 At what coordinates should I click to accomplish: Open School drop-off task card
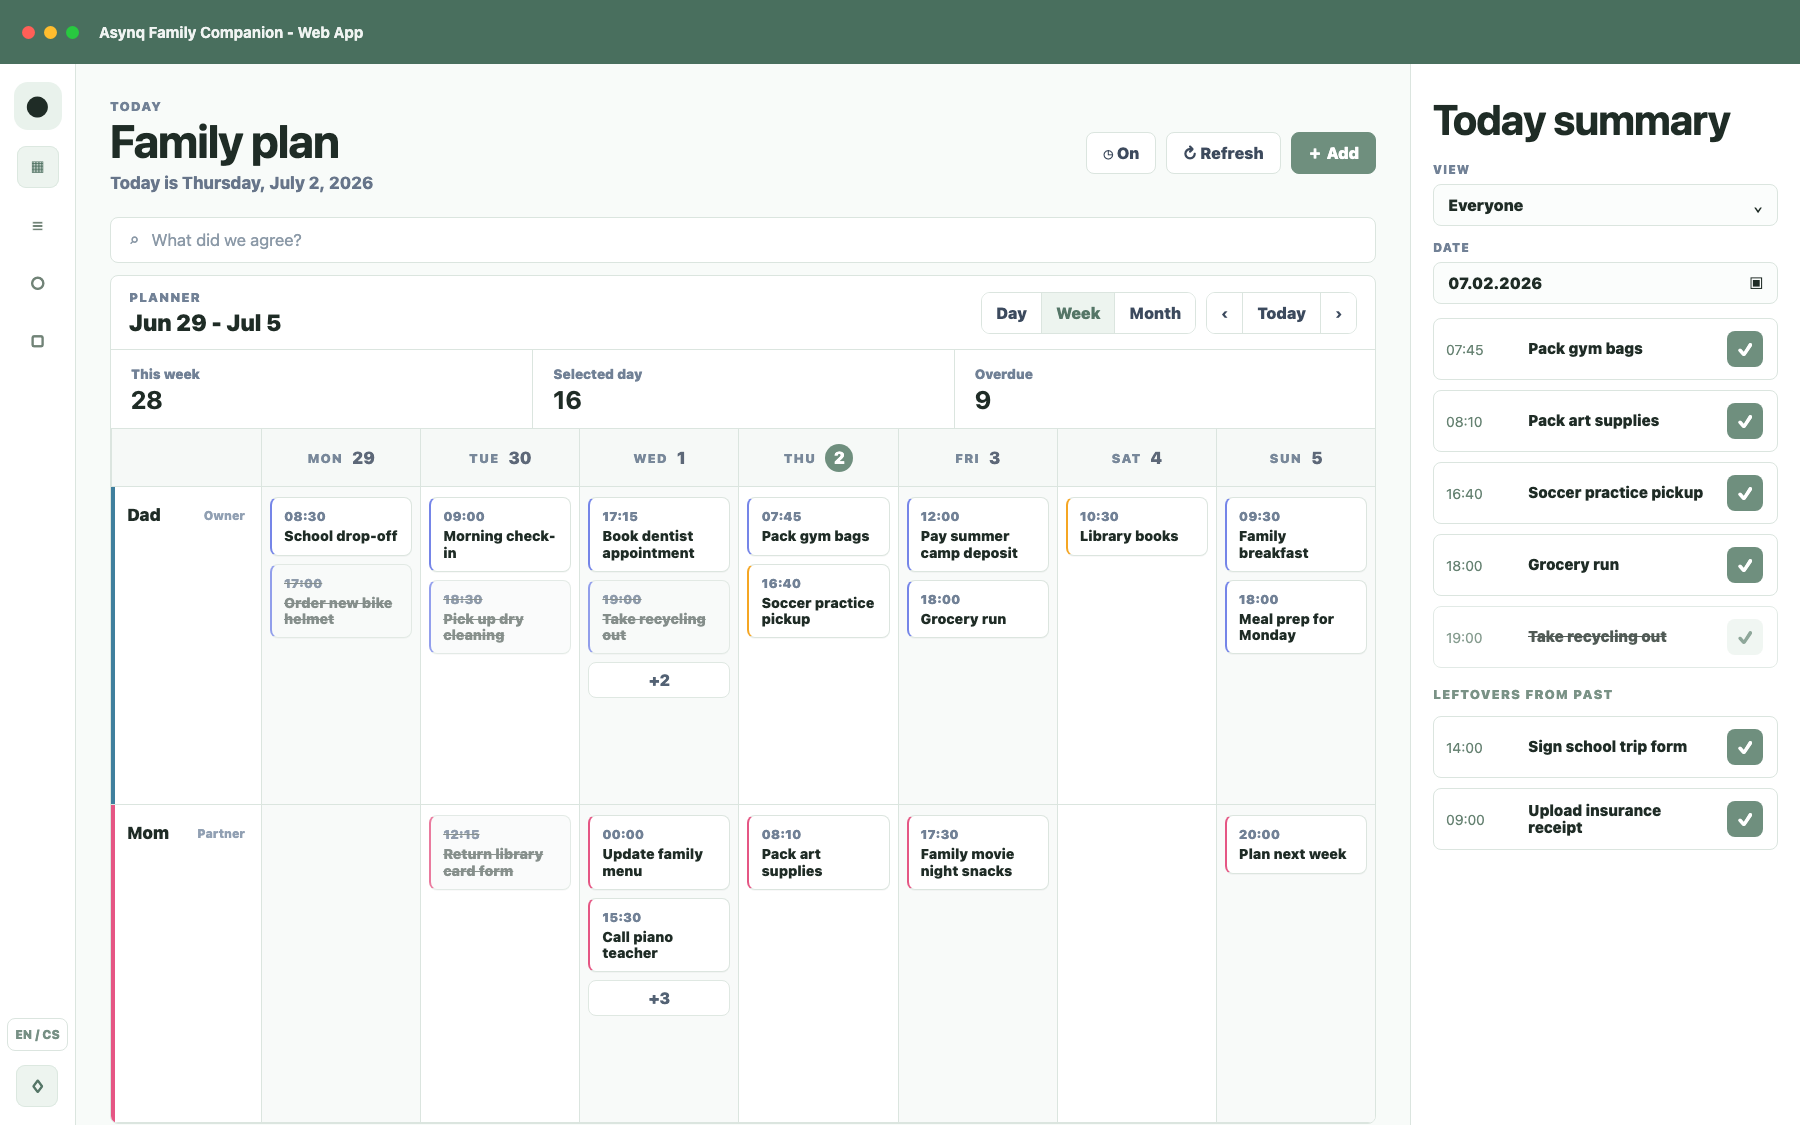[341, 526]
